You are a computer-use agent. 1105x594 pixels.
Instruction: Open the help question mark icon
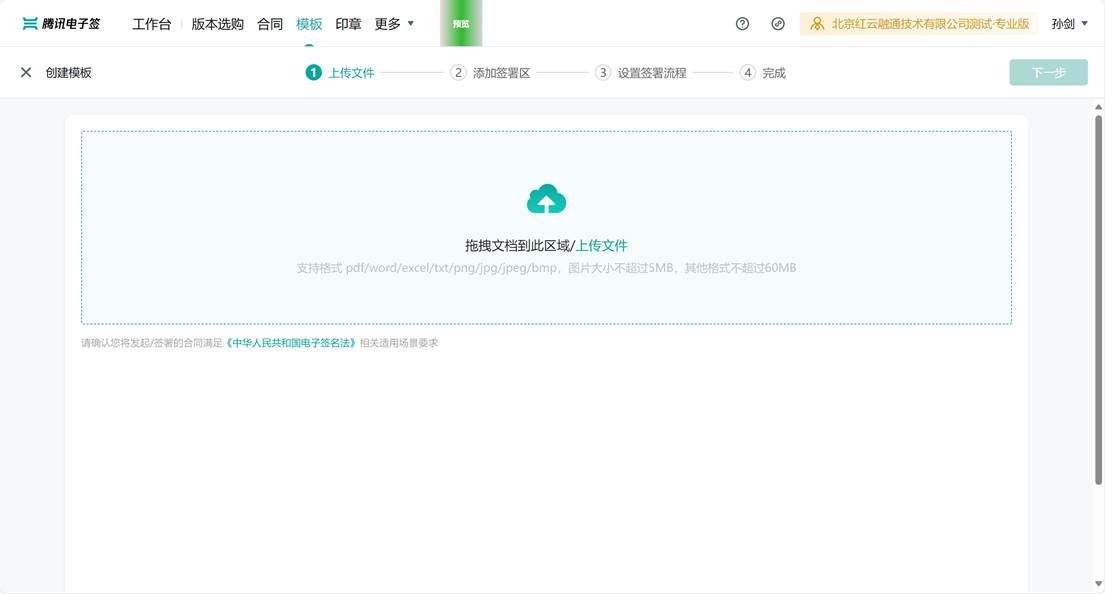coord(742,24)
